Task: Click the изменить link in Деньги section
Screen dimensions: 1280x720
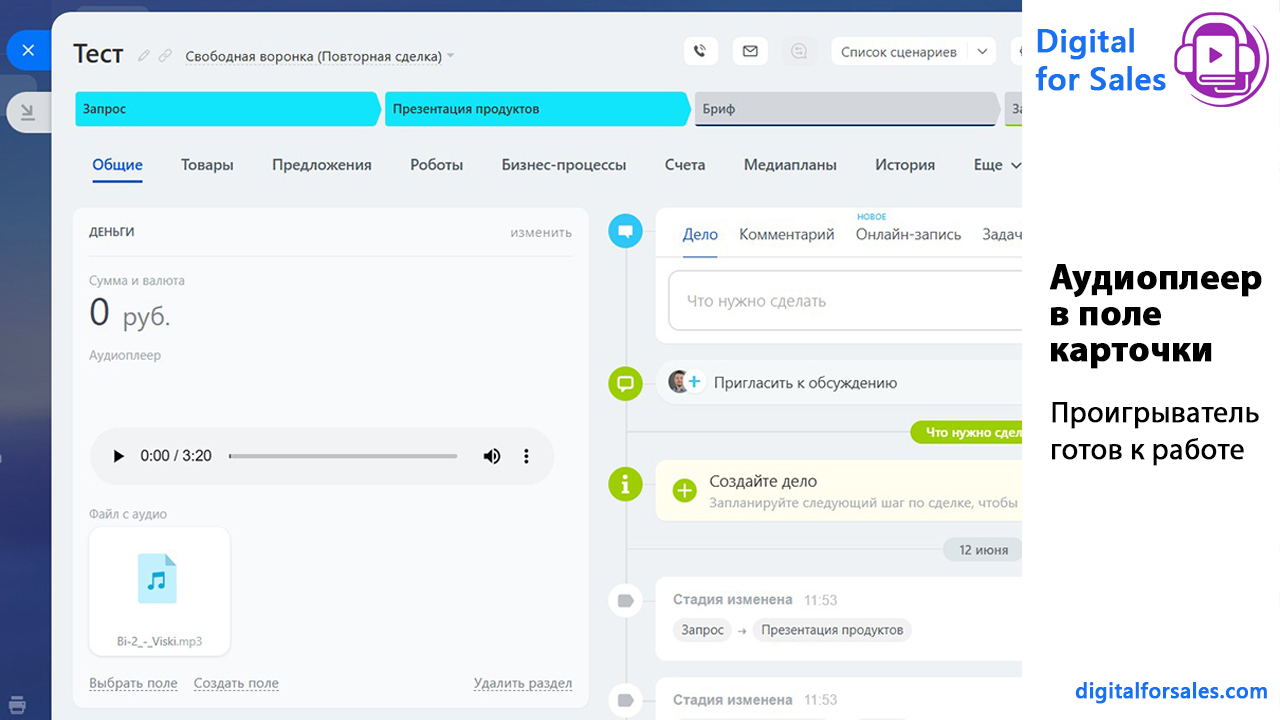Action: coord(540,232)
